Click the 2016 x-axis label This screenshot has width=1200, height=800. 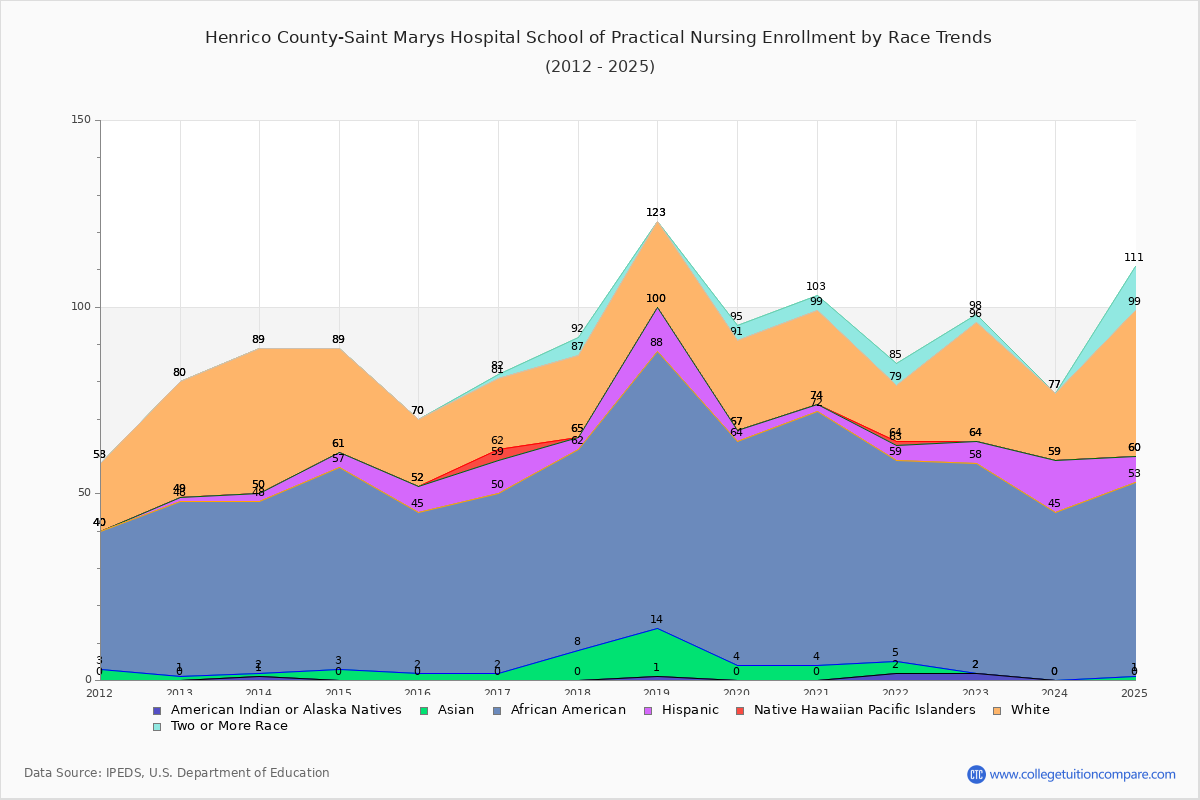(418, 693)
